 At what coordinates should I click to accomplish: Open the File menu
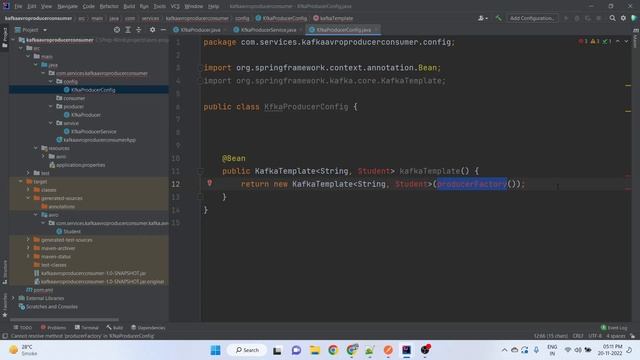tap(18, 6)
